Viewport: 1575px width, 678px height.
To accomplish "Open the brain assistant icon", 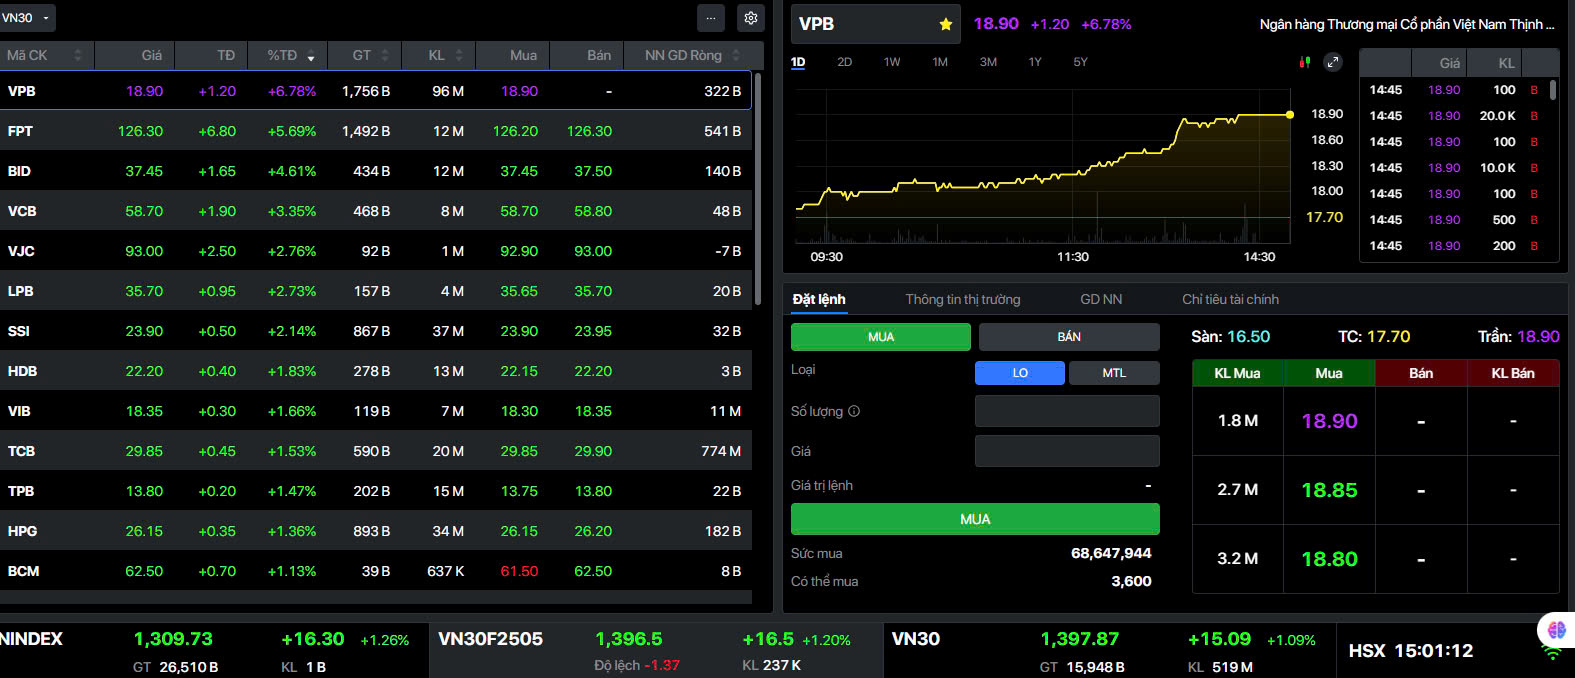I will (1556, 630).
